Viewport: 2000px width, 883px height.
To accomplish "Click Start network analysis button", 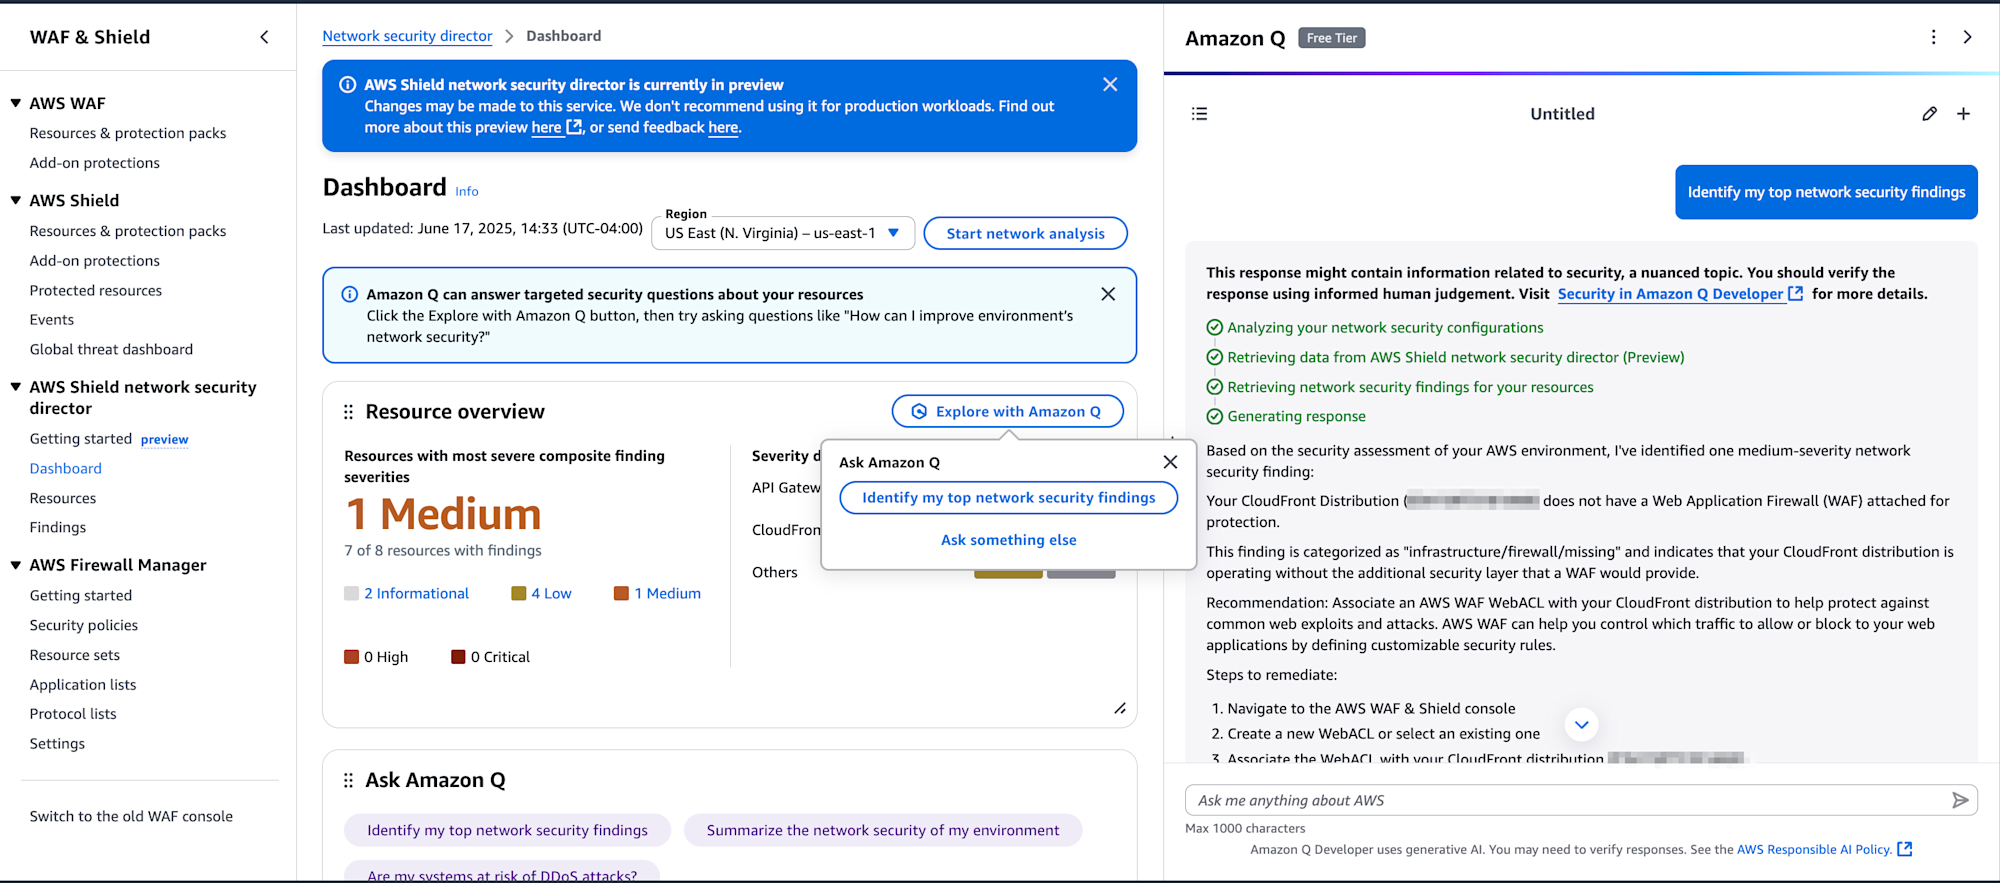I will point(1025,233).
